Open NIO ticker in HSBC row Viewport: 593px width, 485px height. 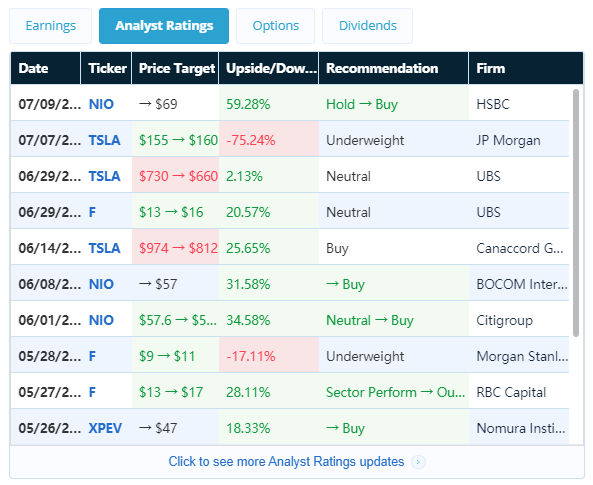tap(101, 104)
